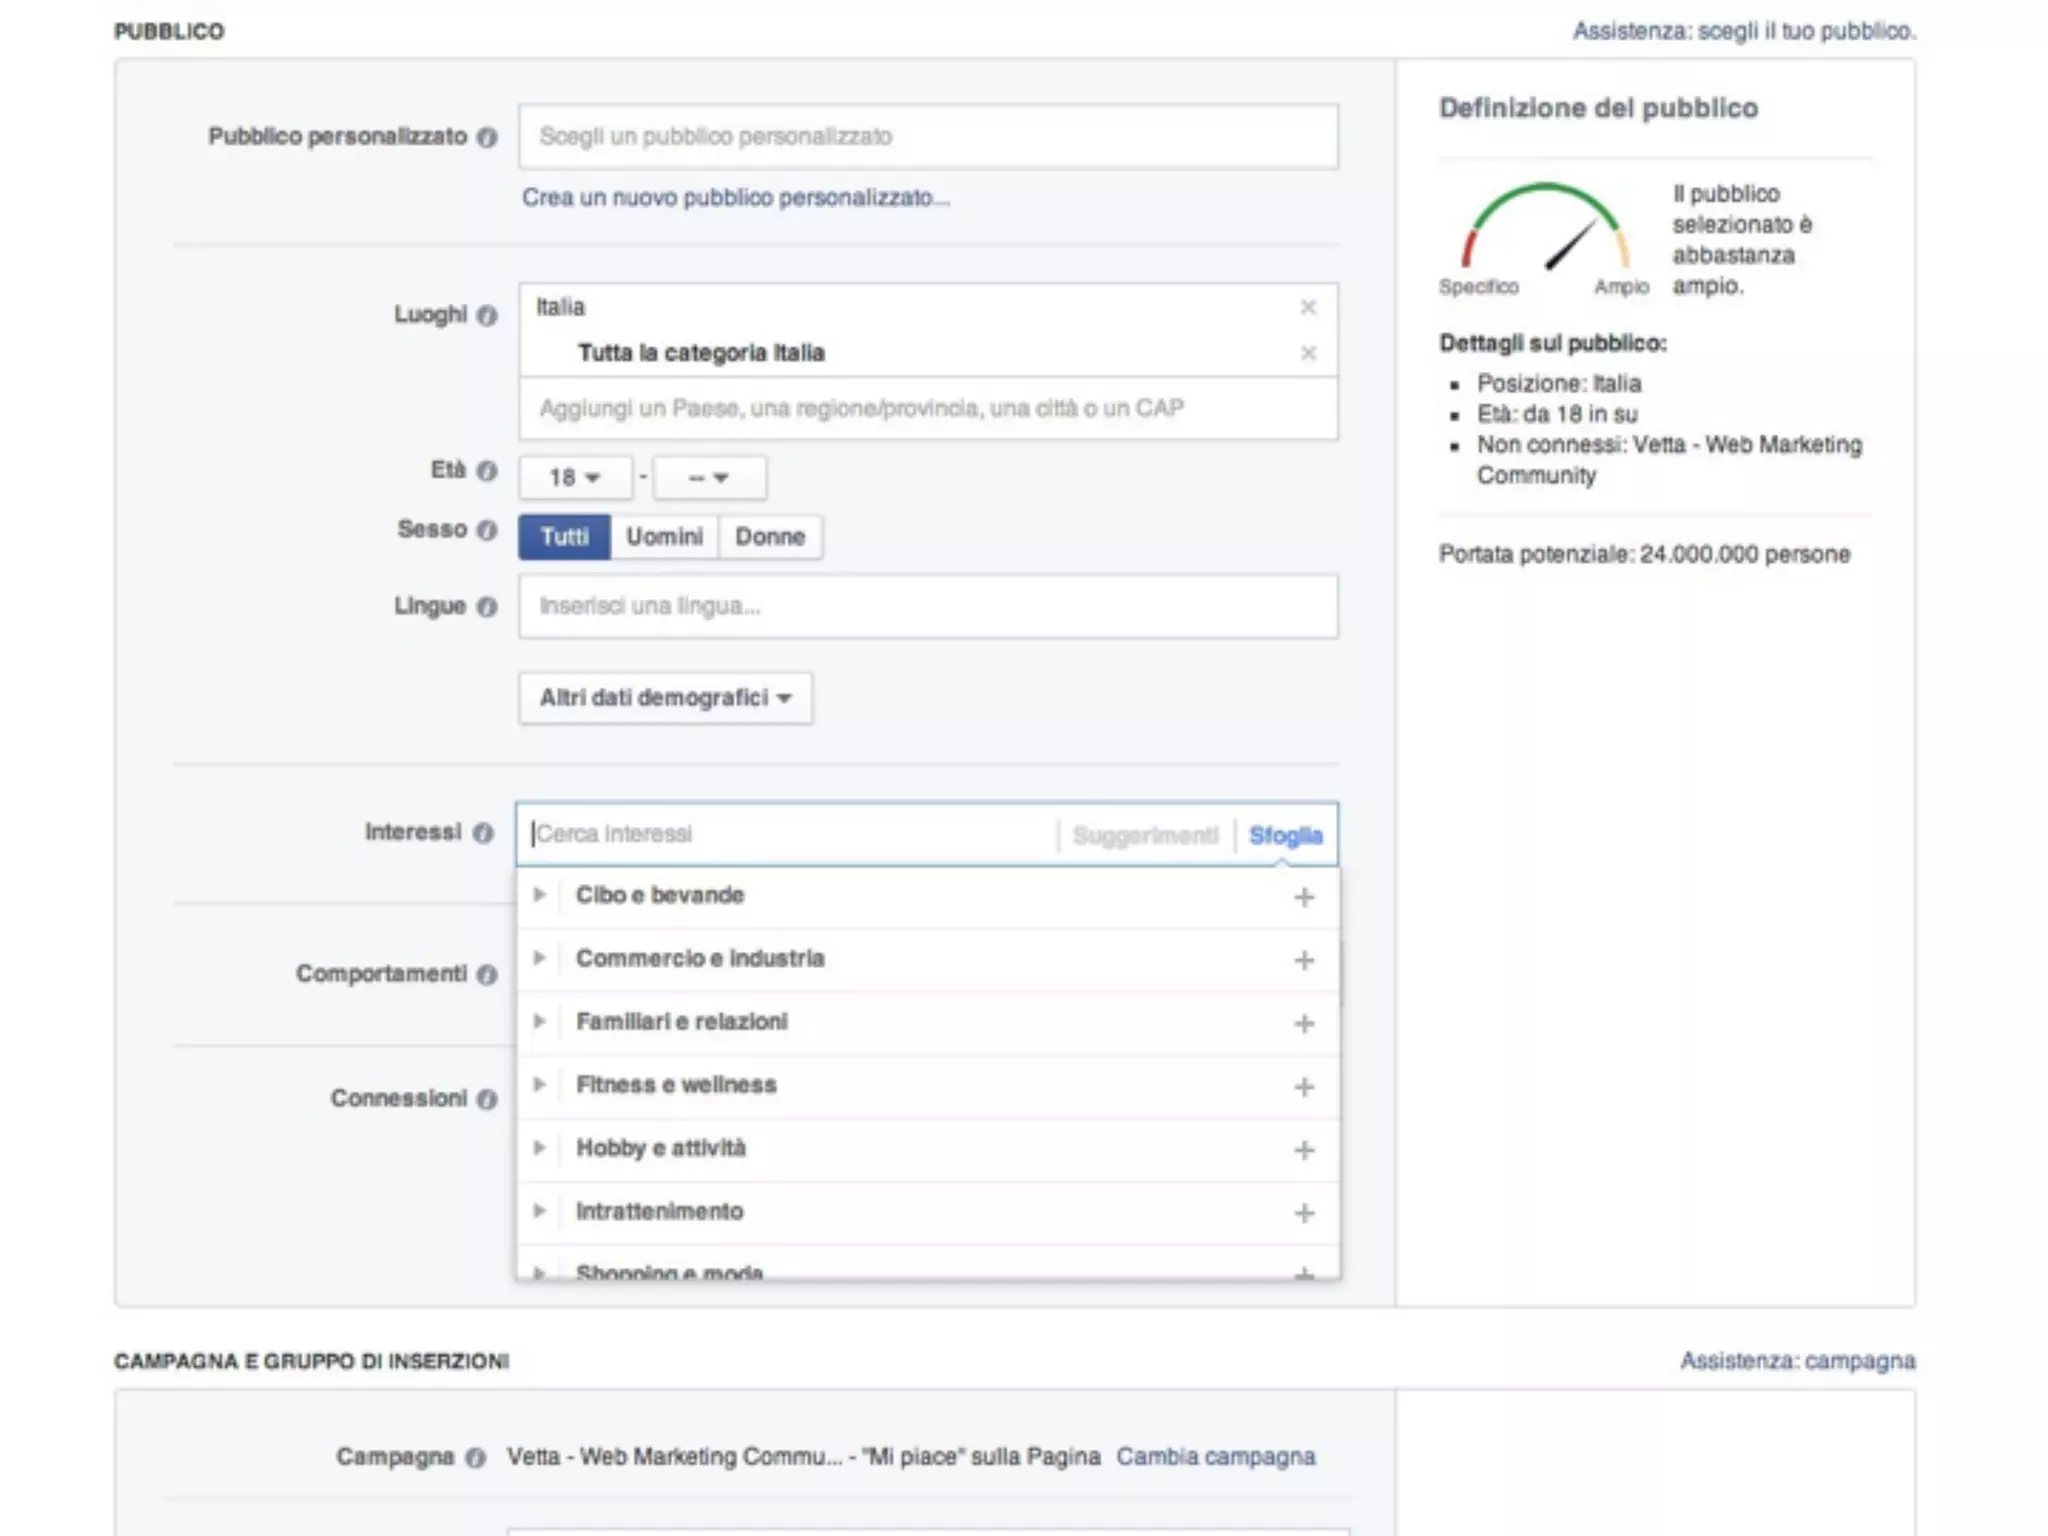Click 'Cambia campagna' link
Viewport: 2048px width, 1536px height.
pyautogui.click(x=1215, y=1456)
